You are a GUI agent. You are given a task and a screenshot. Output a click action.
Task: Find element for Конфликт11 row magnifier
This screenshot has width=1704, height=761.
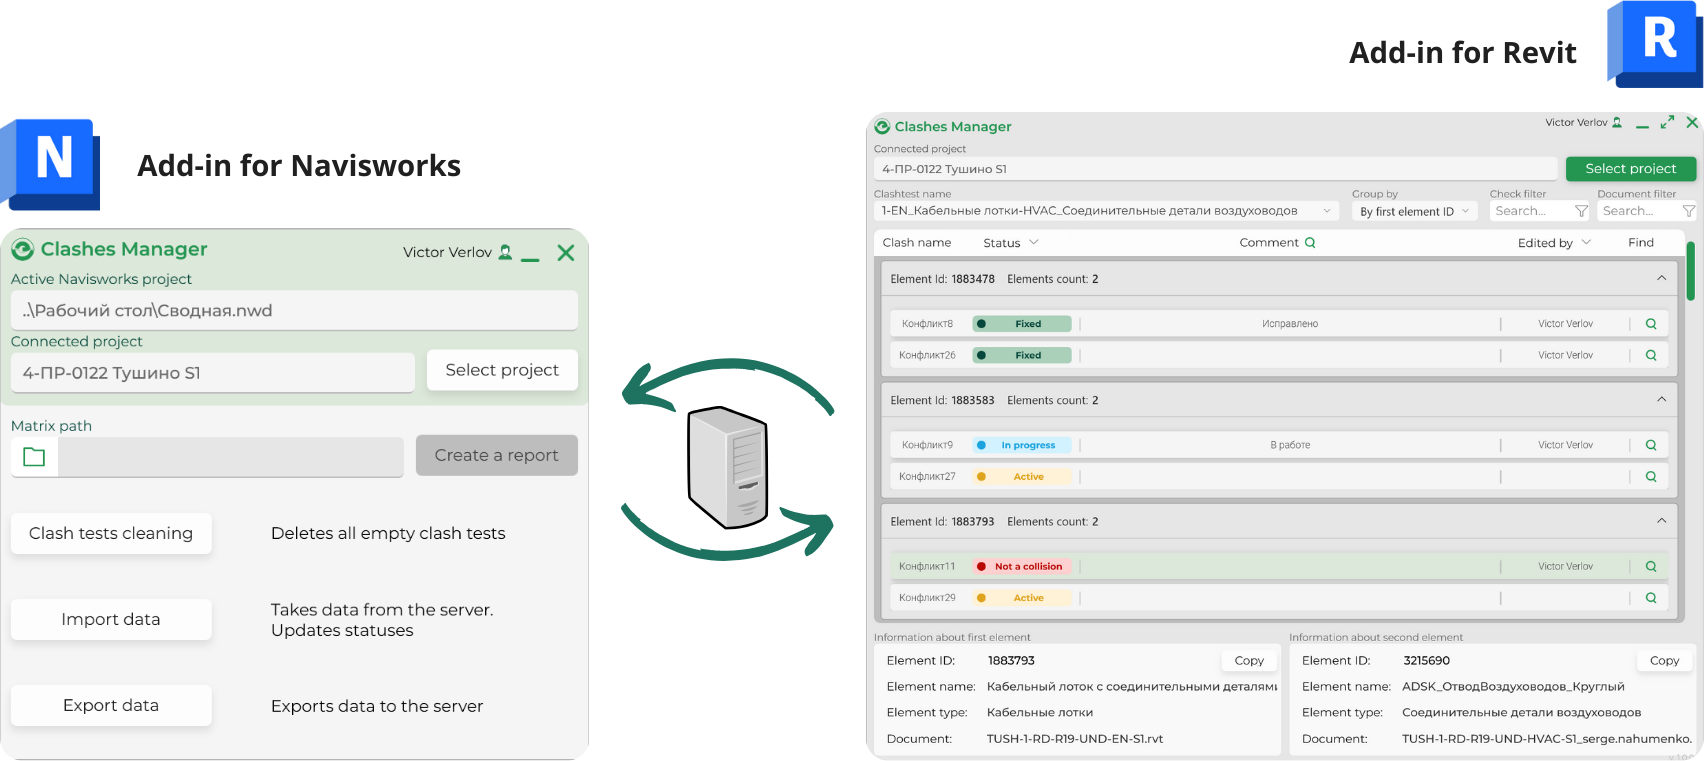tap(1651, 566)
